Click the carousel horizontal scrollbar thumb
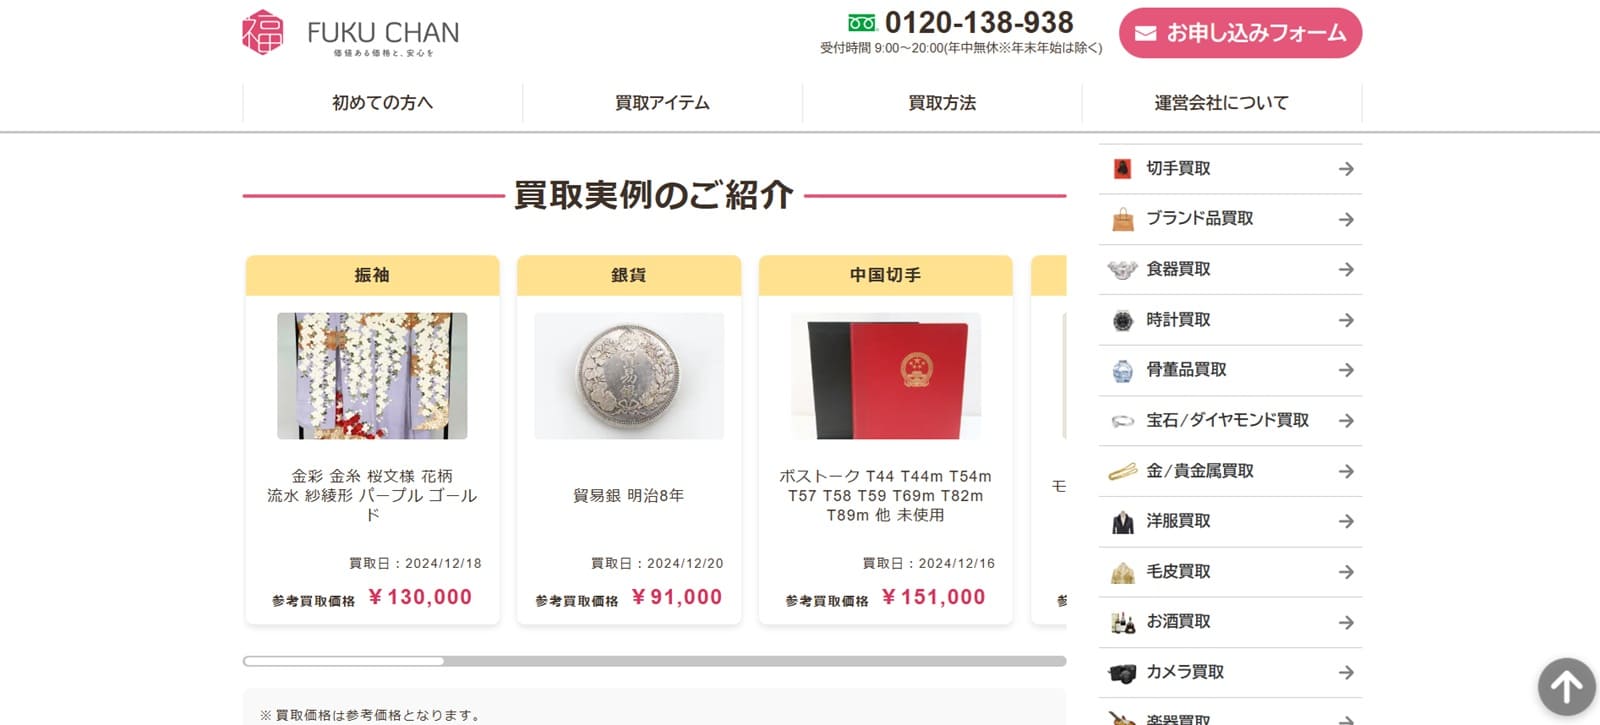The height and width of the screenshot is (725, 1600). tap(344, 661)
